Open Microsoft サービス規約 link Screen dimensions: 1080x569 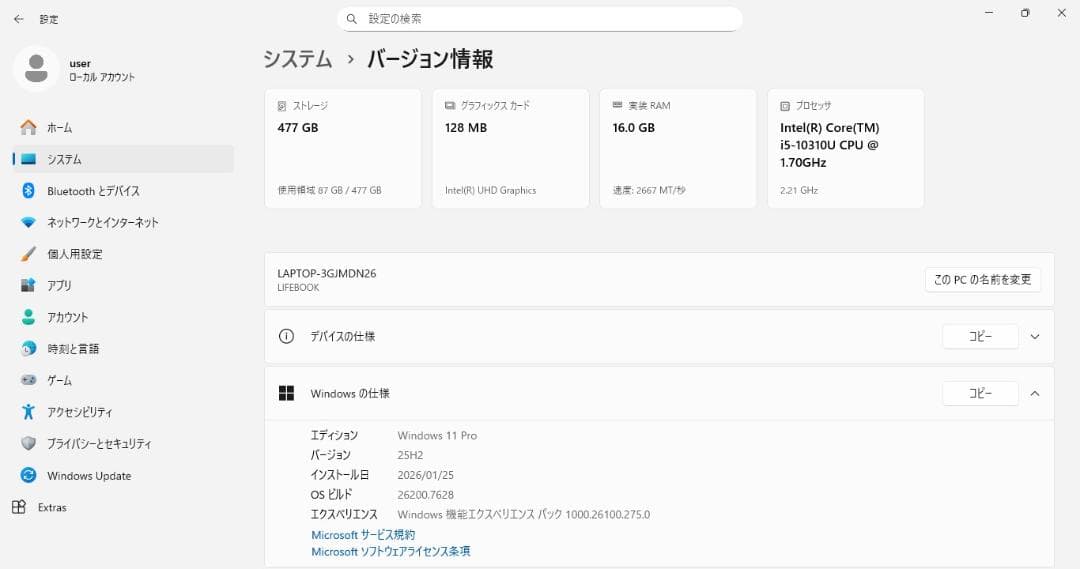click(363, 535)
